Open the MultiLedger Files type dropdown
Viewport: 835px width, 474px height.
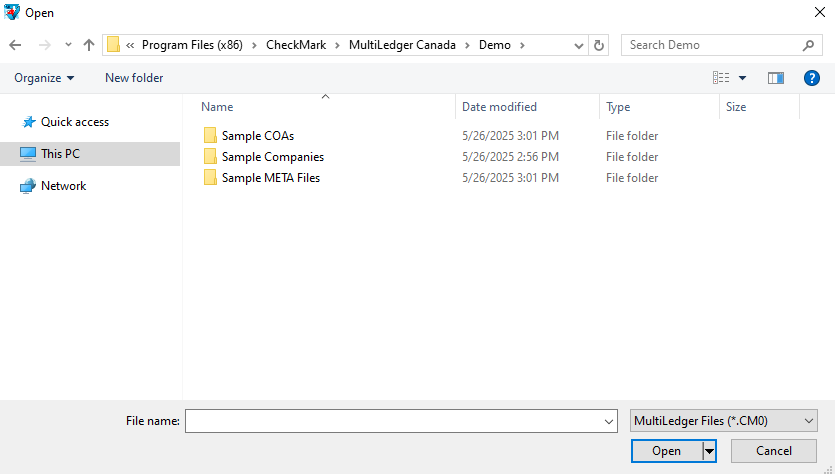(724, 421)
